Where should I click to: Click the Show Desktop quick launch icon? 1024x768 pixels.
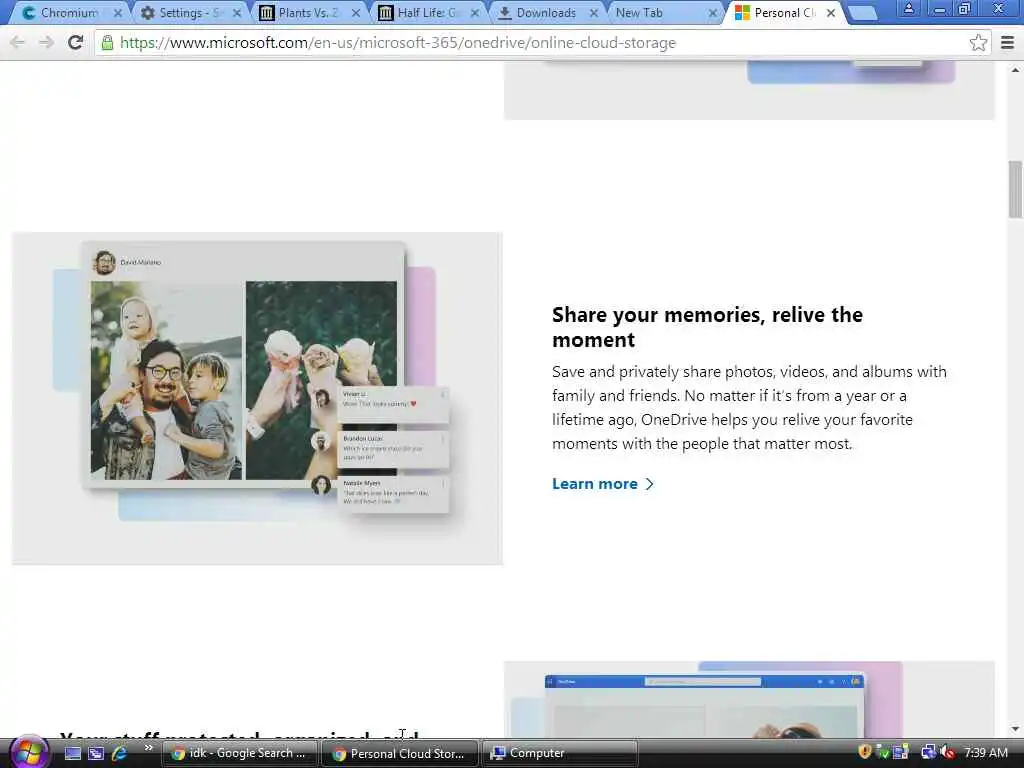click(x=72, y=753)
